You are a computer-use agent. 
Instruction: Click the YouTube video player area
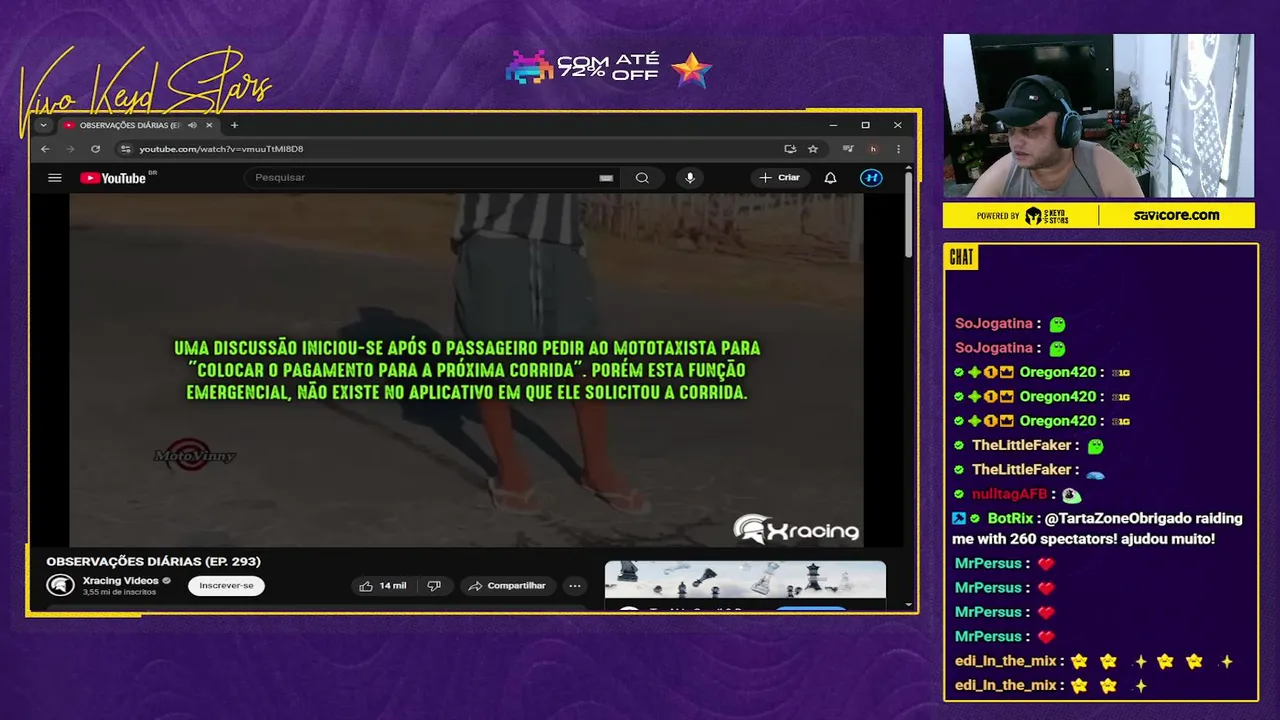(x=466, y=370)
